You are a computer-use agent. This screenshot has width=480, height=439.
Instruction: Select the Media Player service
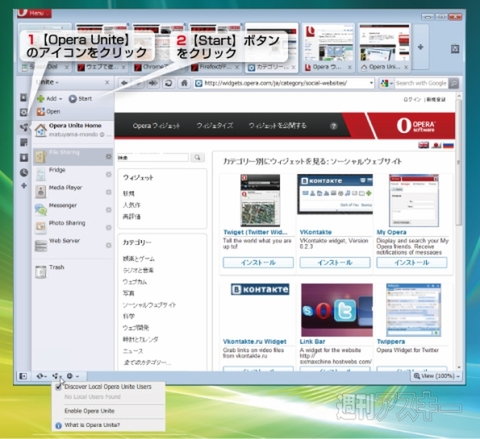(x=73, y=192)
